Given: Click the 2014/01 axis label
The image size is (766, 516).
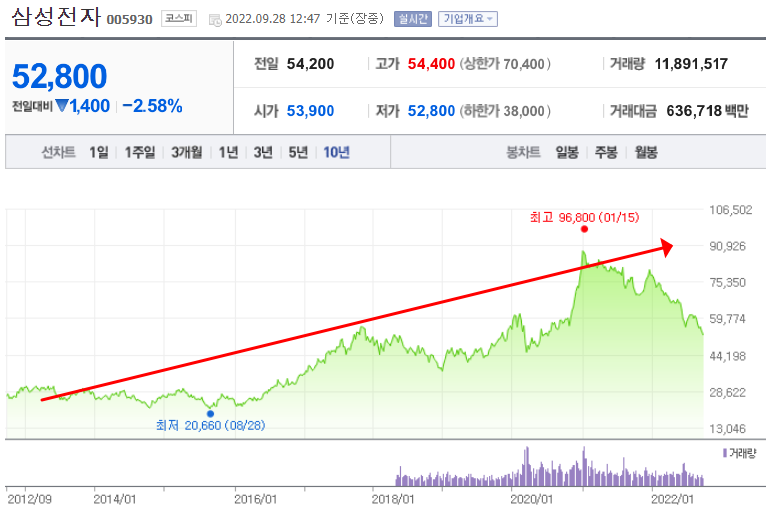Looking at the screenshot, I should pyautogui.click(x=115, y=499).
